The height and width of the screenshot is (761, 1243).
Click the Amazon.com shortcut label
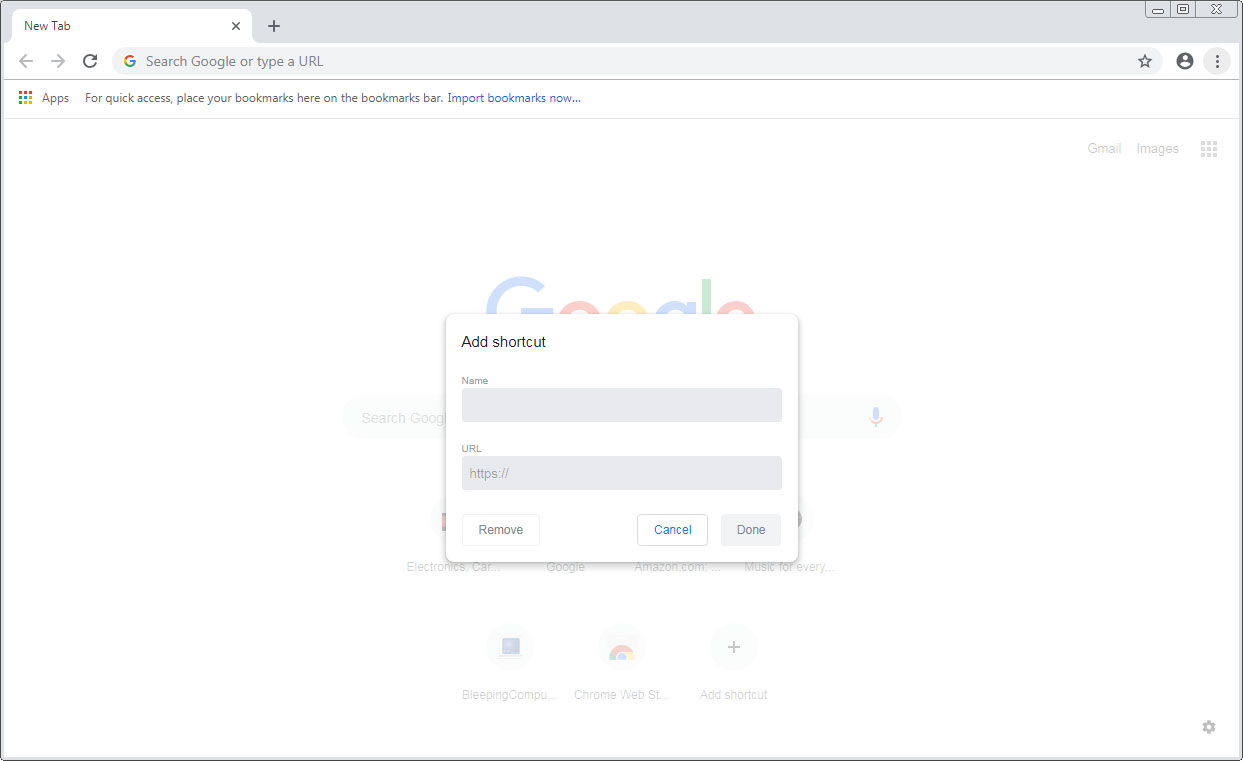(x=677, y=567)
